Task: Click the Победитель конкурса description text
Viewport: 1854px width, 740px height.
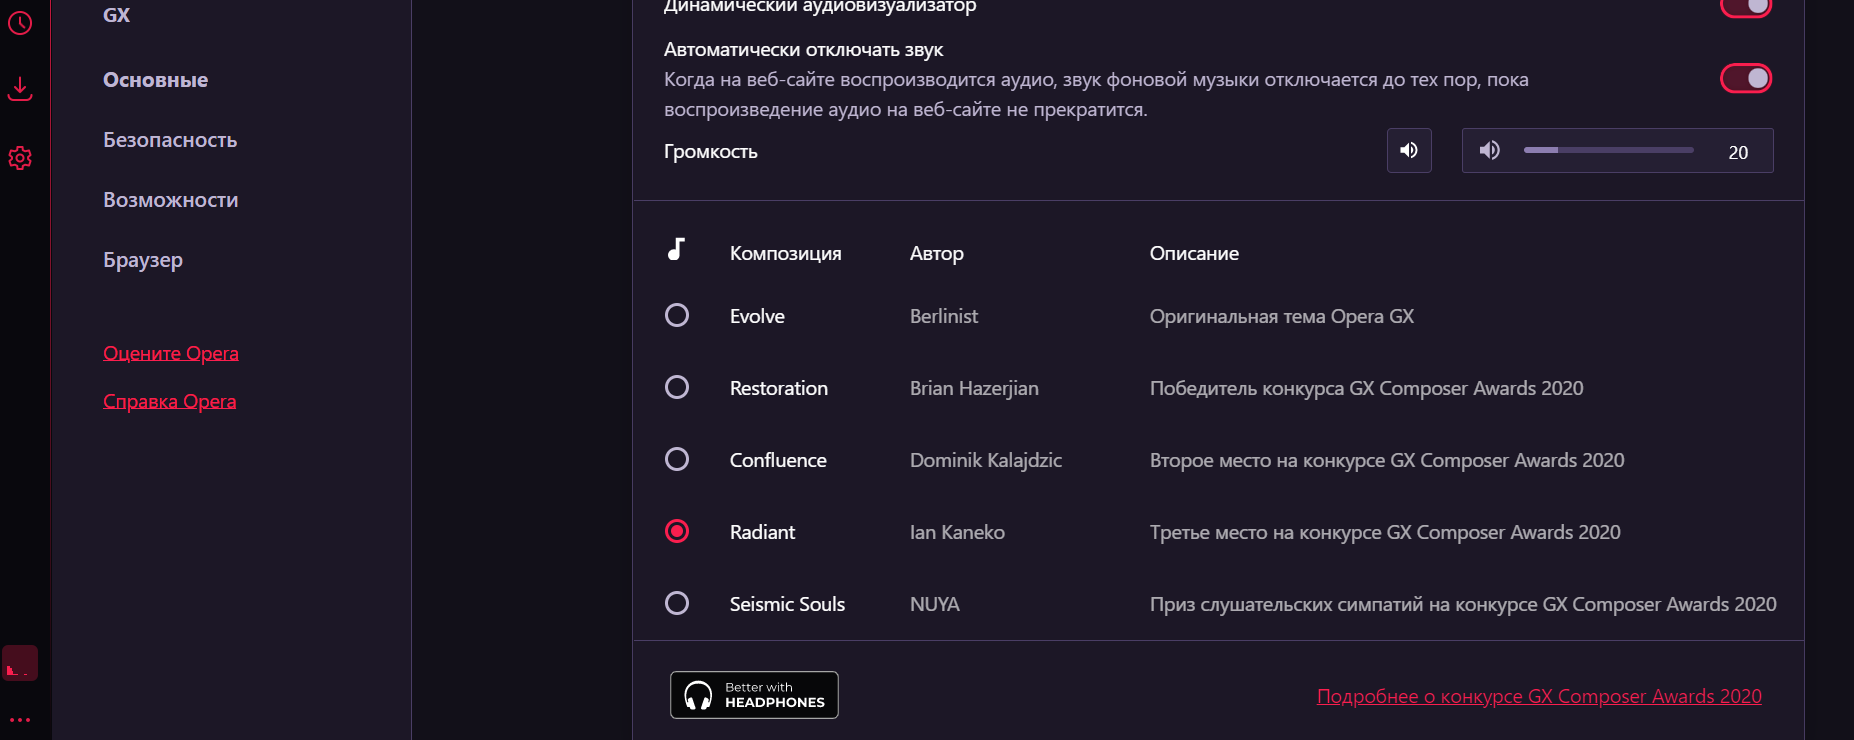Action: [1367, 388]
